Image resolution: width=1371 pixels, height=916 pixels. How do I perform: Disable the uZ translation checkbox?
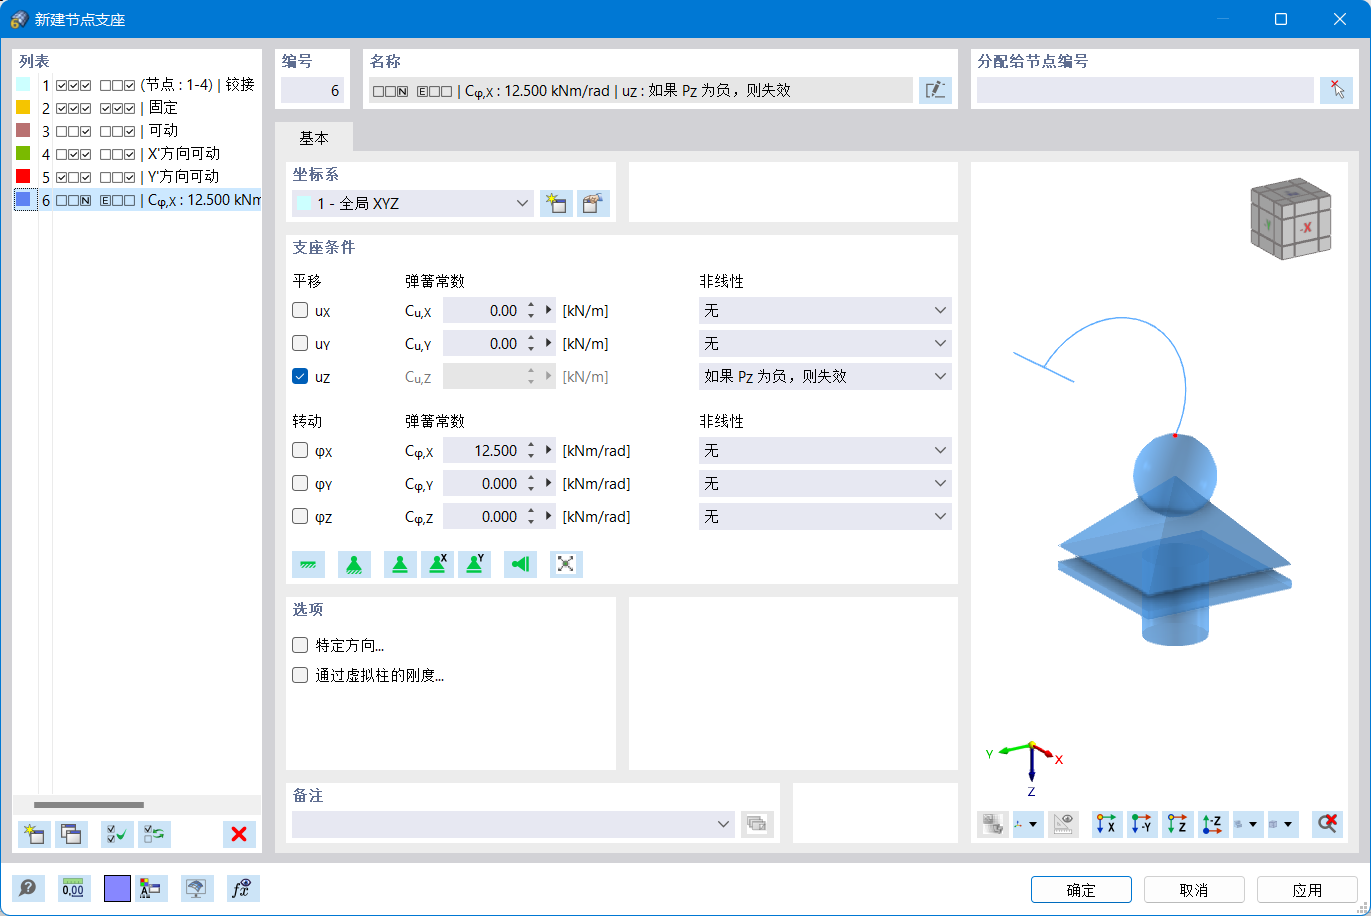(x=299, y=376)
